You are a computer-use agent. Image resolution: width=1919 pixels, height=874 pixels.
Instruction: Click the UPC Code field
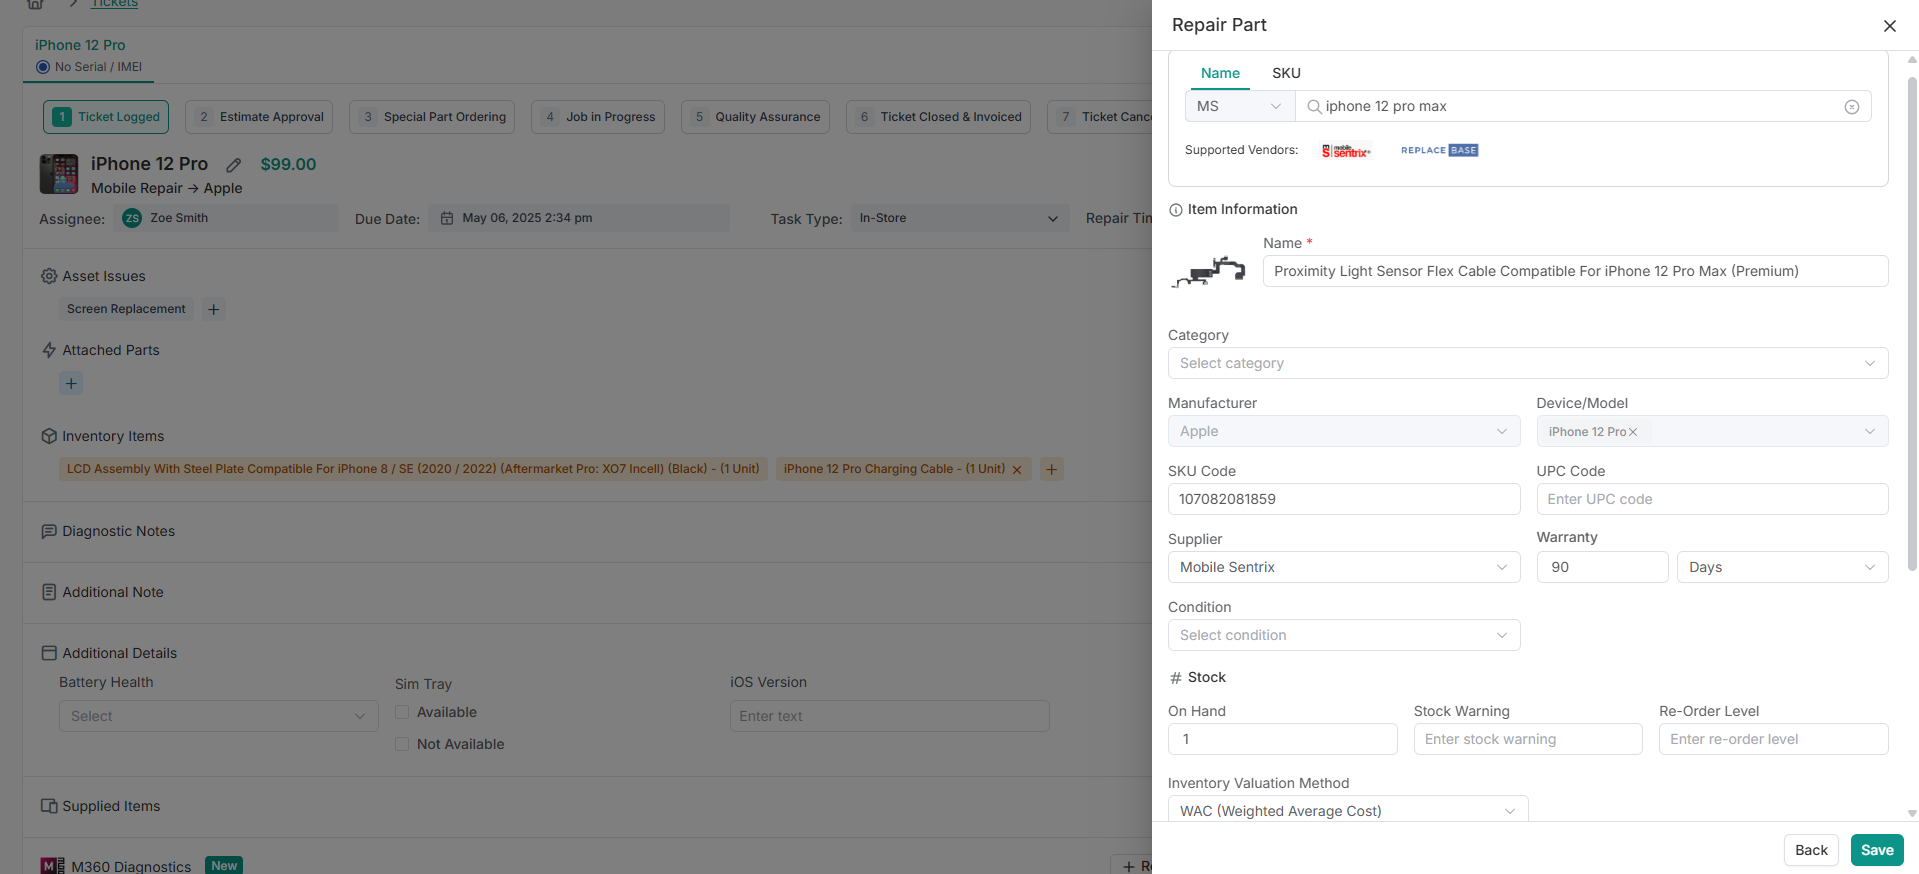pos(1712,499)
